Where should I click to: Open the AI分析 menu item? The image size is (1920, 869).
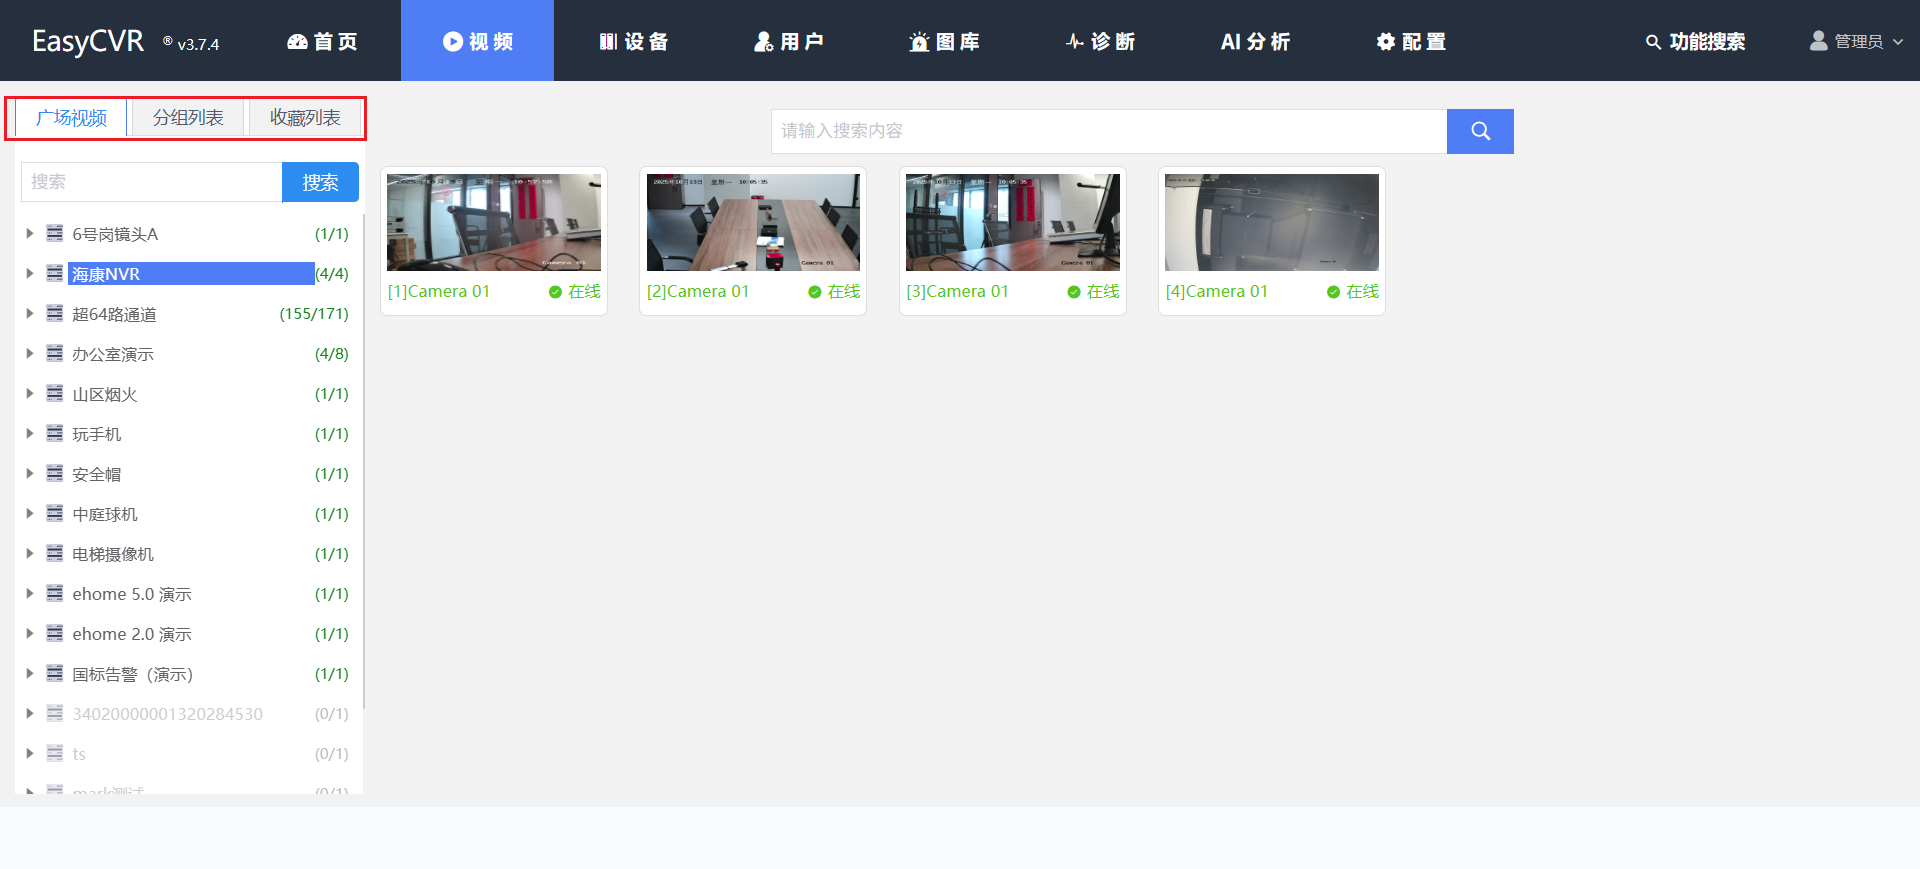[x=1255, y=41]
